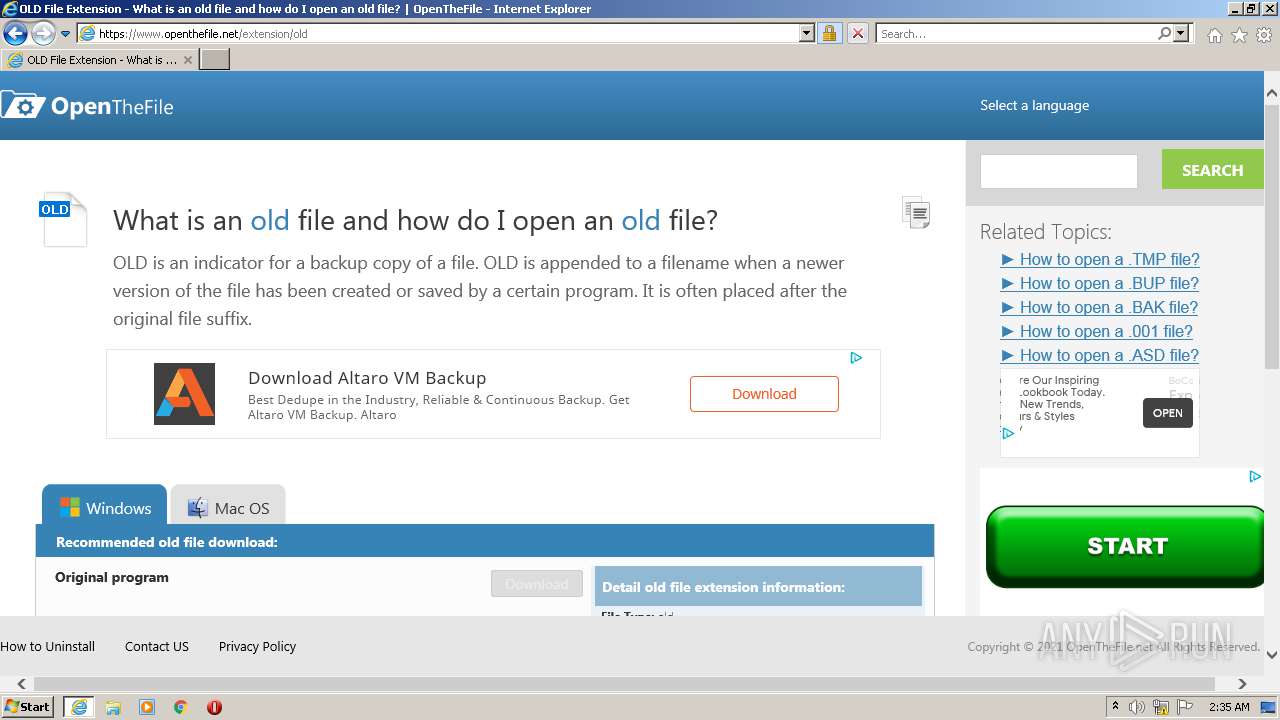Open How to open a .BUP file link
Image resolution: width=1280 pixels, height=720 pixels.
pyautogui.click(x=1099, y=283)
